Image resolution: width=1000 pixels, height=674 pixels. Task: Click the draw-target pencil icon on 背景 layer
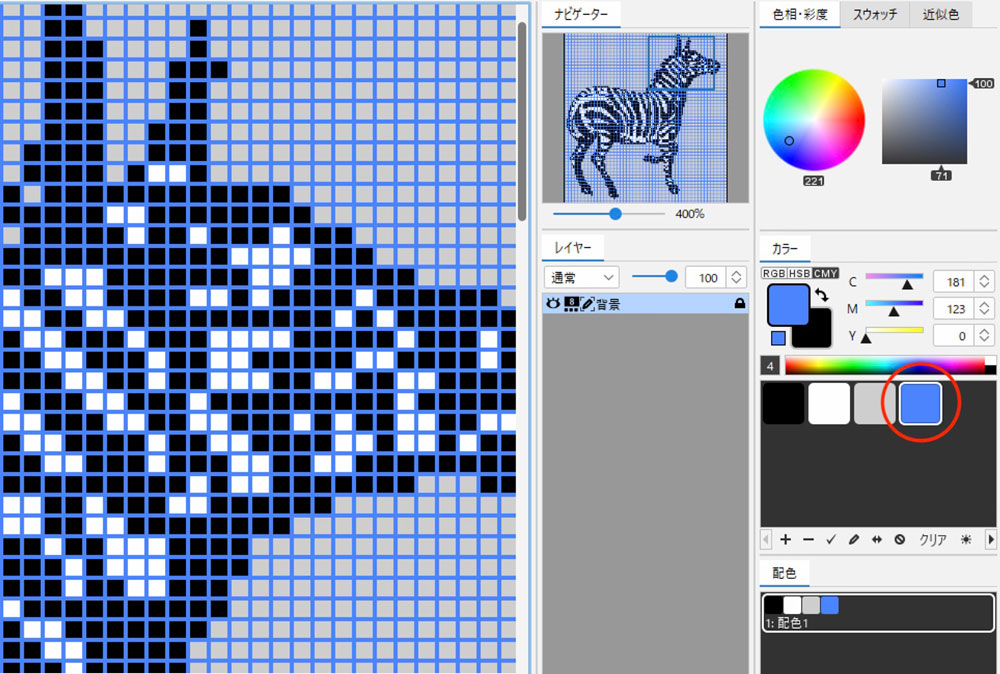(587, 304)
